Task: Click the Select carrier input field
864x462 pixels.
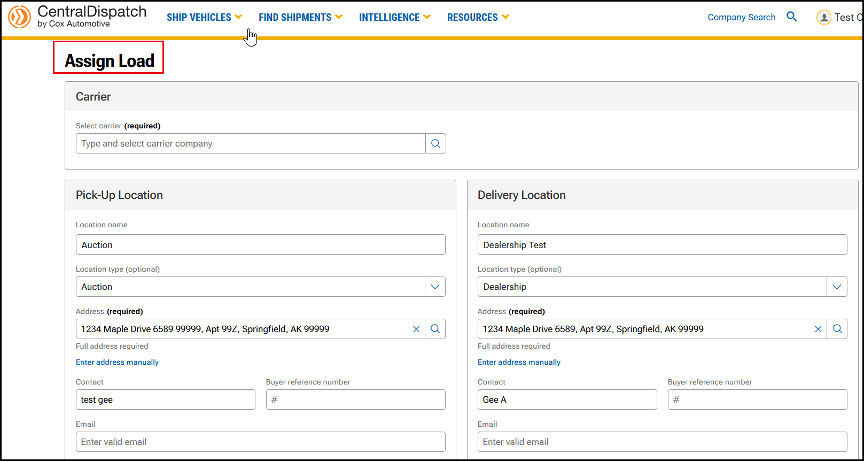Action: pos(251,143)
